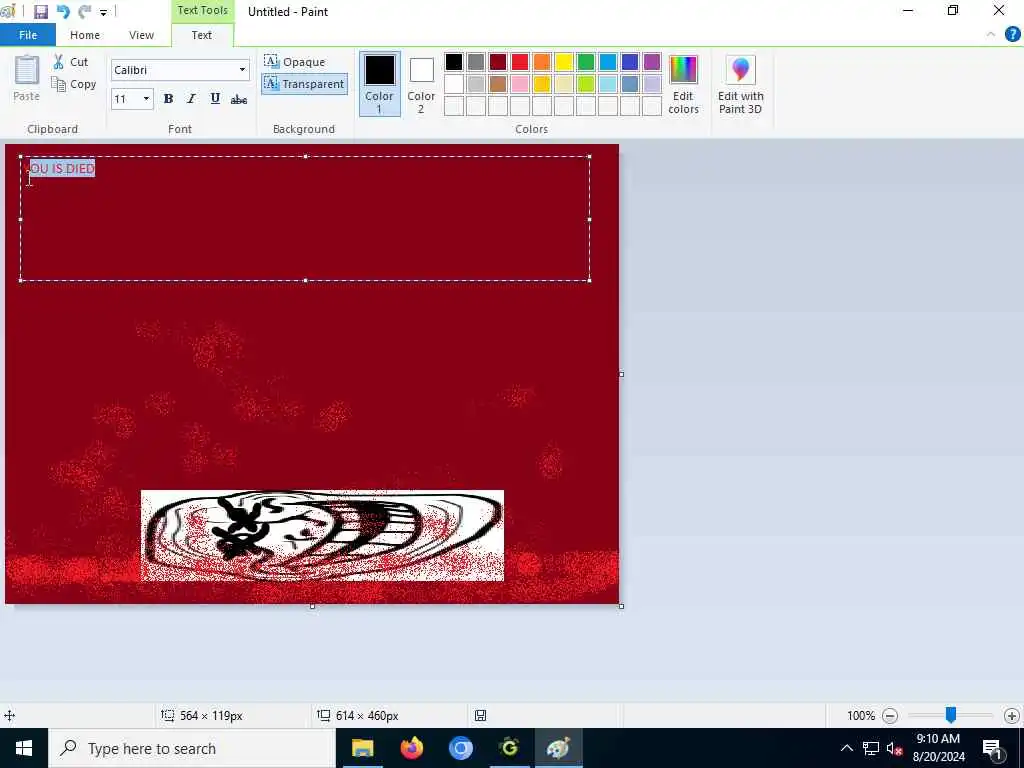Pick the rose pink color swatch
This screenshot has width=1024, height=768.
520,84
